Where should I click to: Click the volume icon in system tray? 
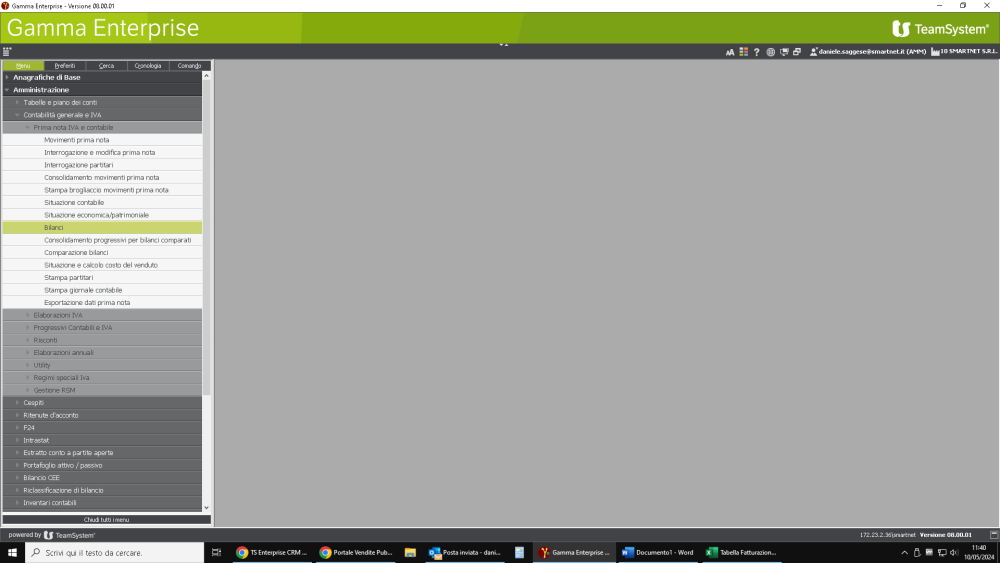tap(954, 553)
